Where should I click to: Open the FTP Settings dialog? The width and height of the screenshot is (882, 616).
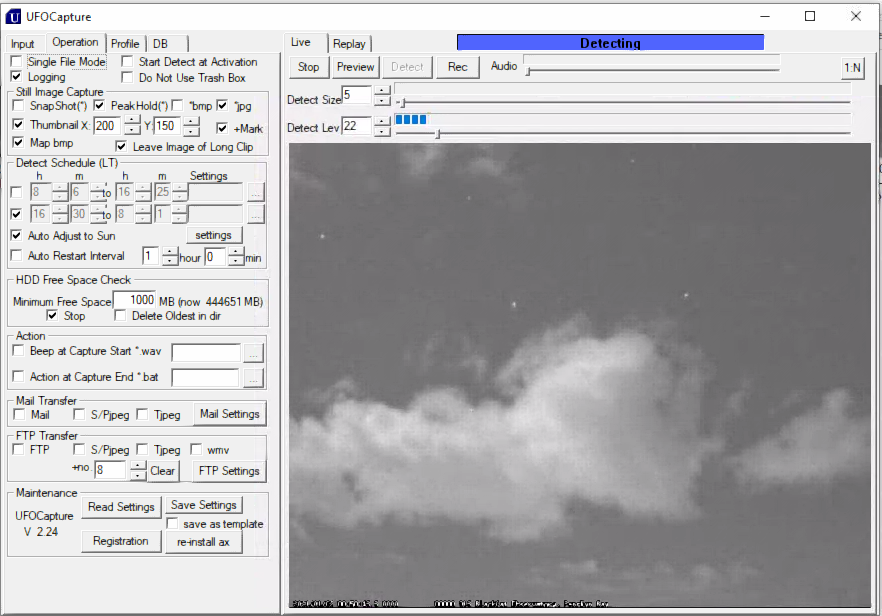[x=227, y=471]
